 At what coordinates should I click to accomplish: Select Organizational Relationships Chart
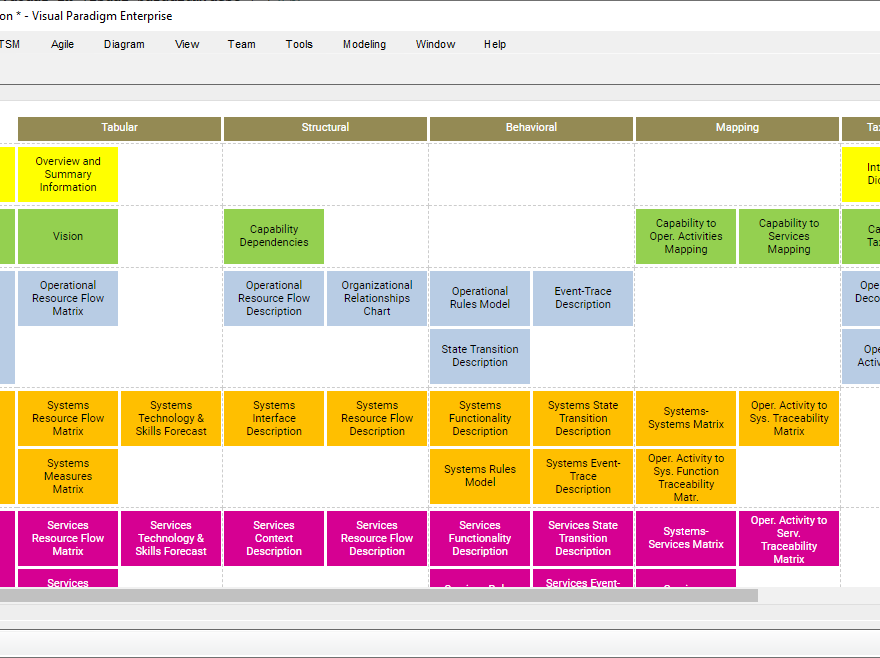pyautogui.click(x=377, y=298)
